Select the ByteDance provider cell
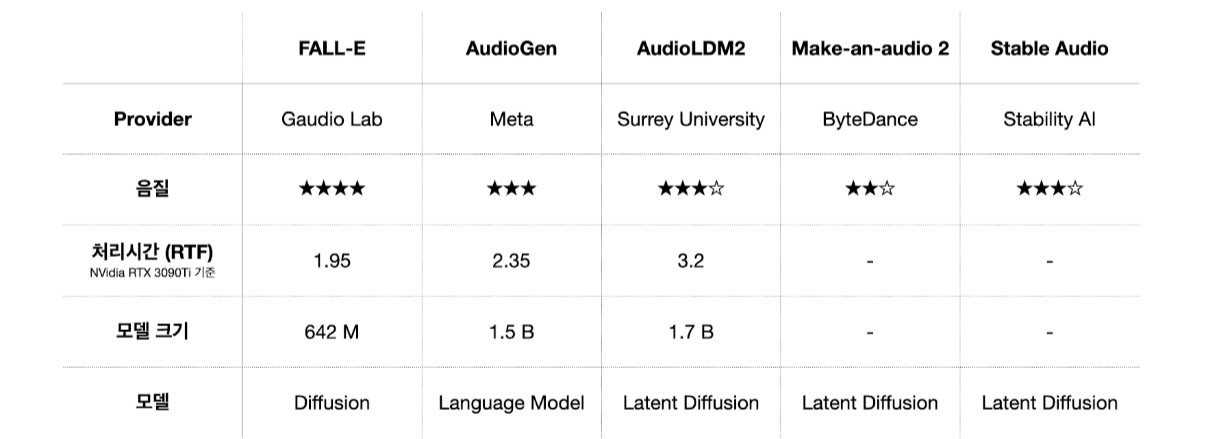Screen dimensions: 1206x439 click(870, 119)
